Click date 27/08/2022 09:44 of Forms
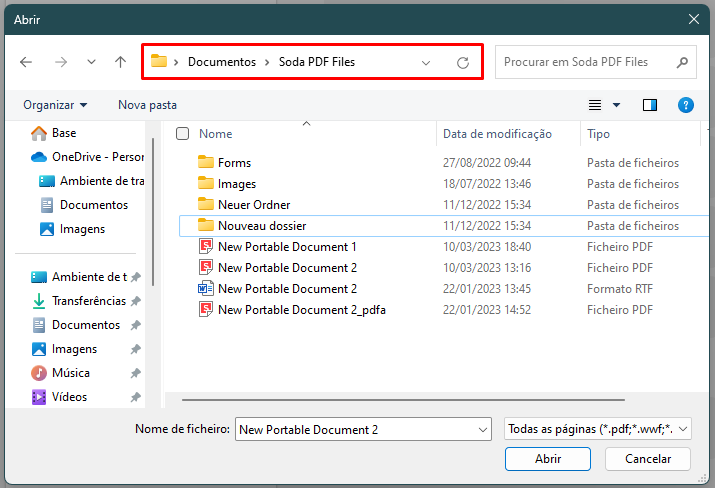 click(x=487, y=163)
